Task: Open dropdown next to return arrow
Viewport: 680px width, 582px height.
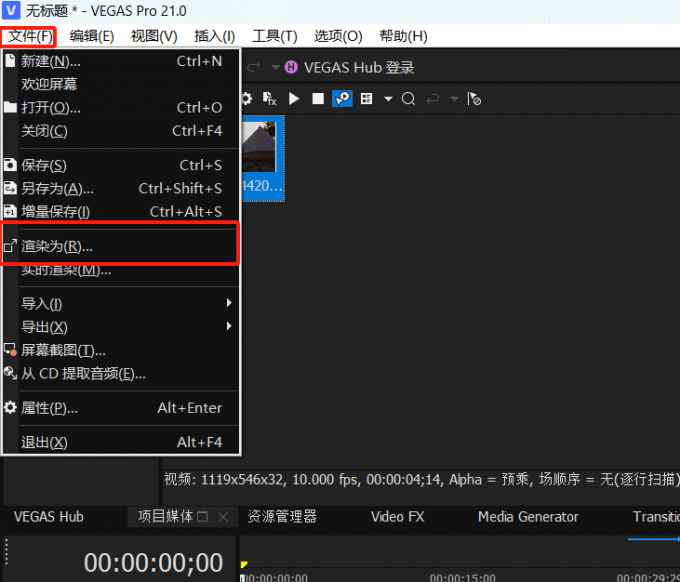Action: (x=454, y=99)
